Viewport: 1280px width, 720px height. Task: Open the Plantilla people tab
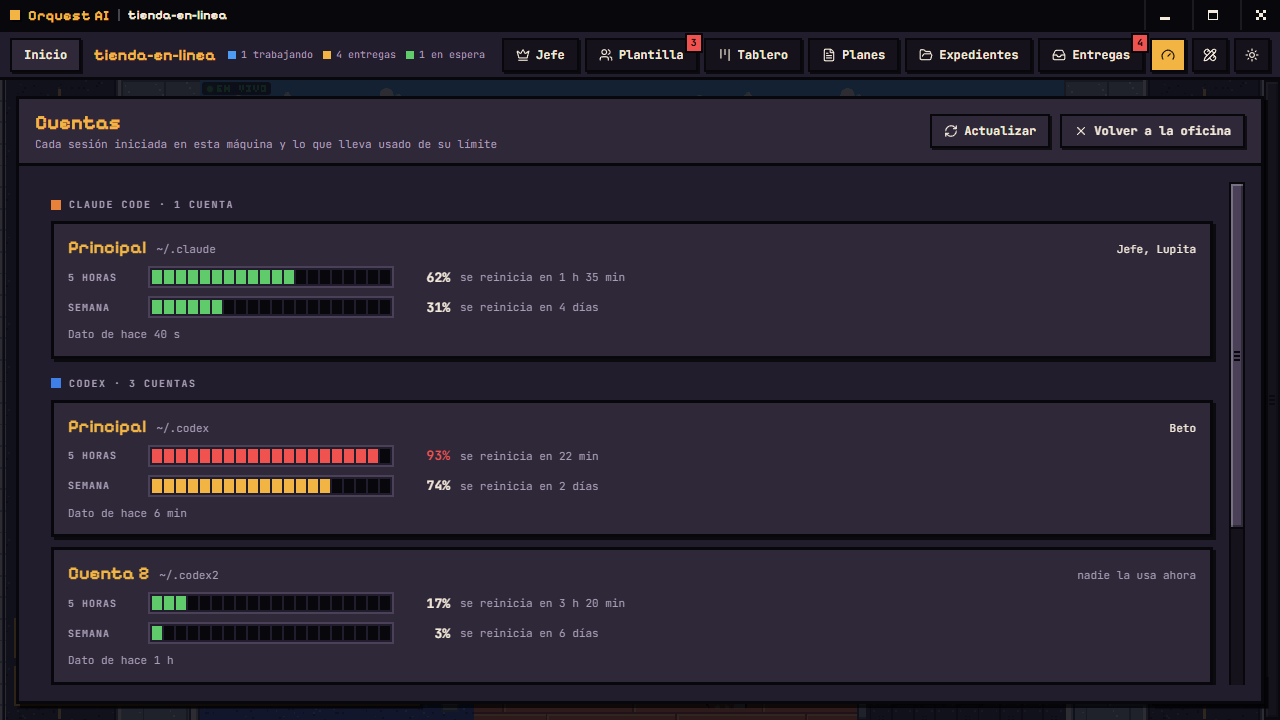641,55
